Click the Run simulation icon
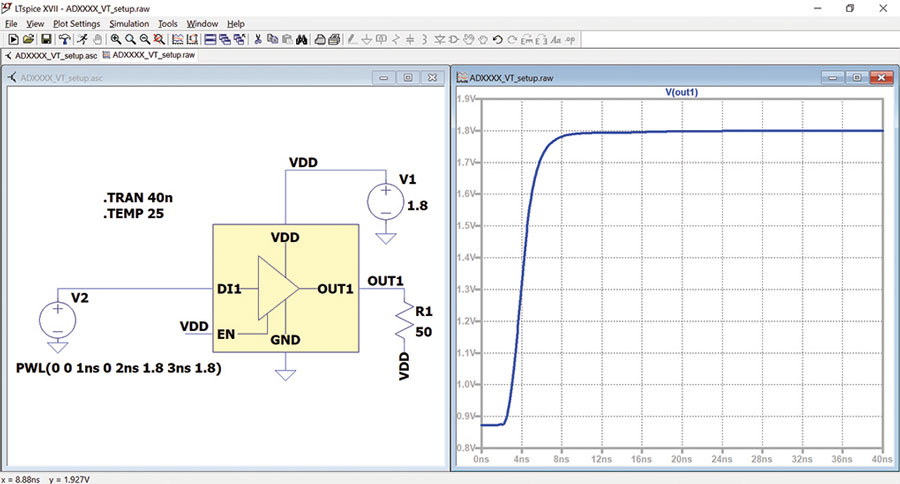900x484 pixels. pyautogui.click(x=82, y=39)
